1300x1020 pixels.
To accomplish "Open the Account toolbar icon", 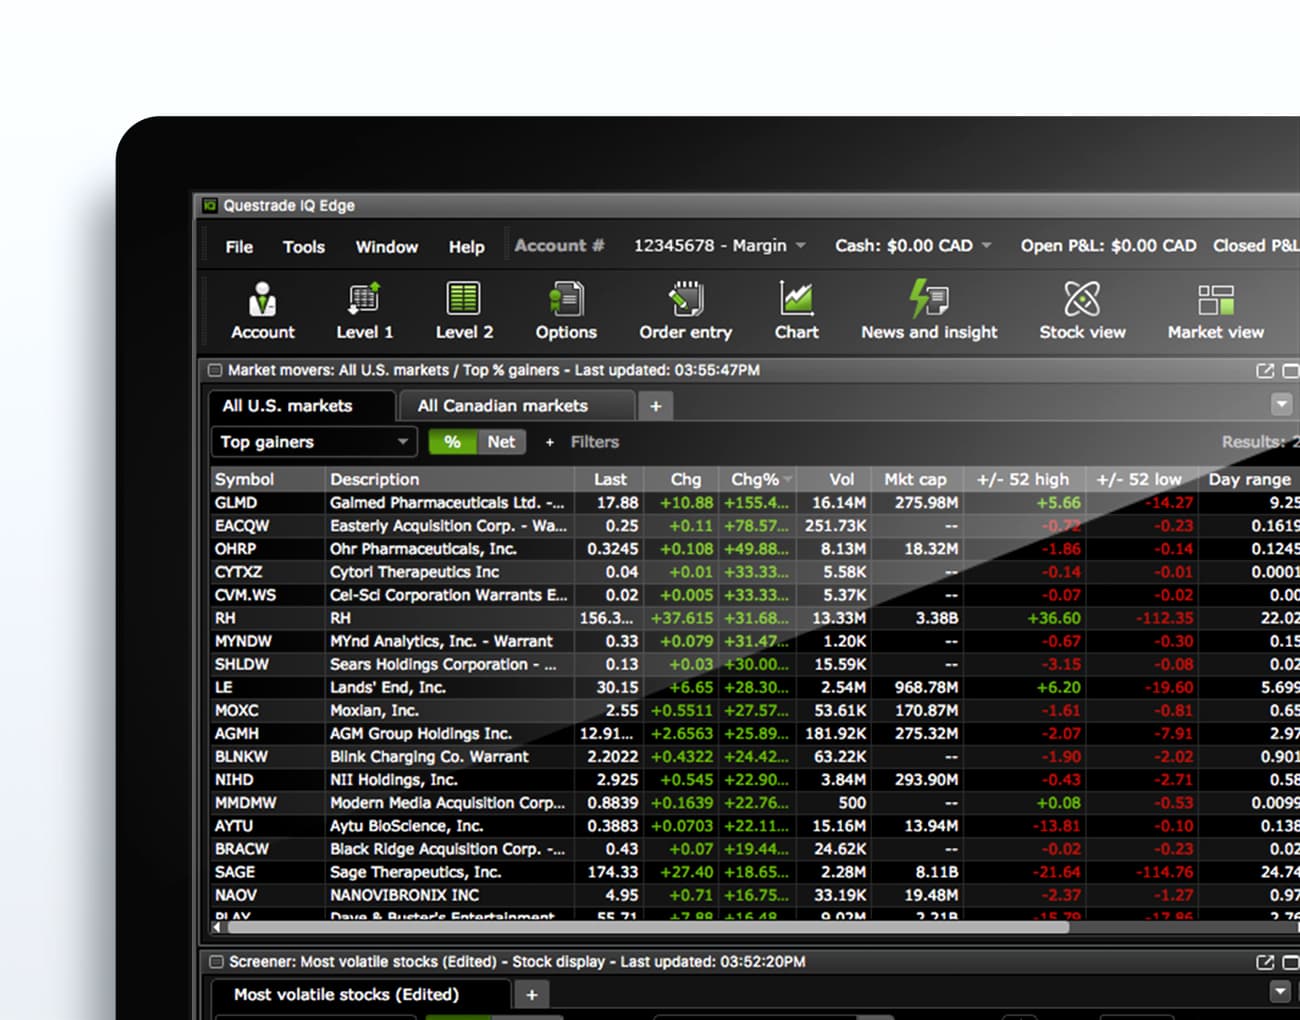I will 262,311.
